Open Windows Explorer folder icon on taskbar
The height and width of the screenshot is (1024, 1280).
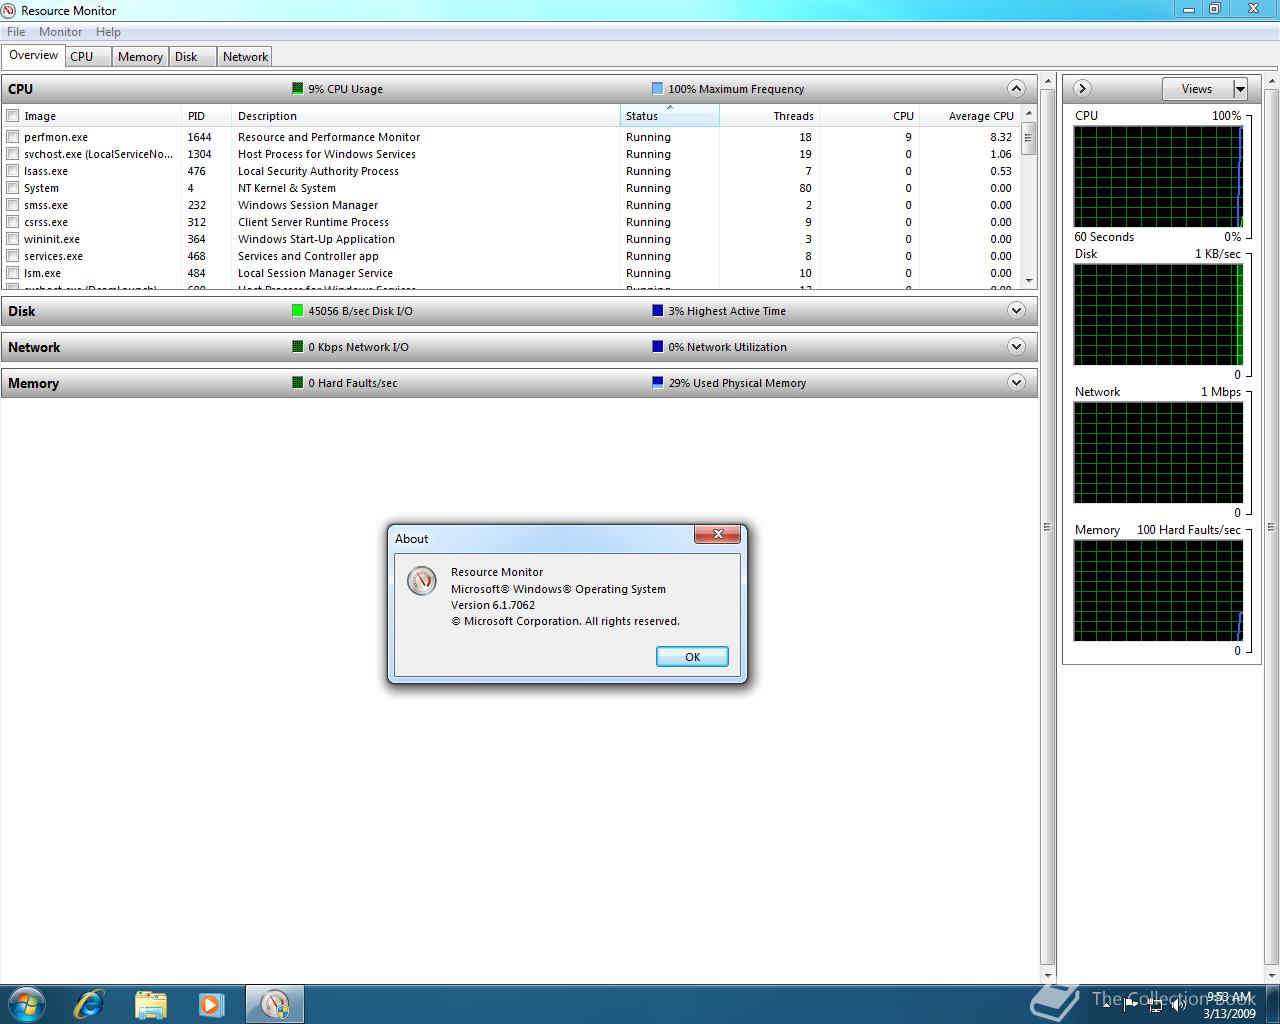coord(150,1004)
